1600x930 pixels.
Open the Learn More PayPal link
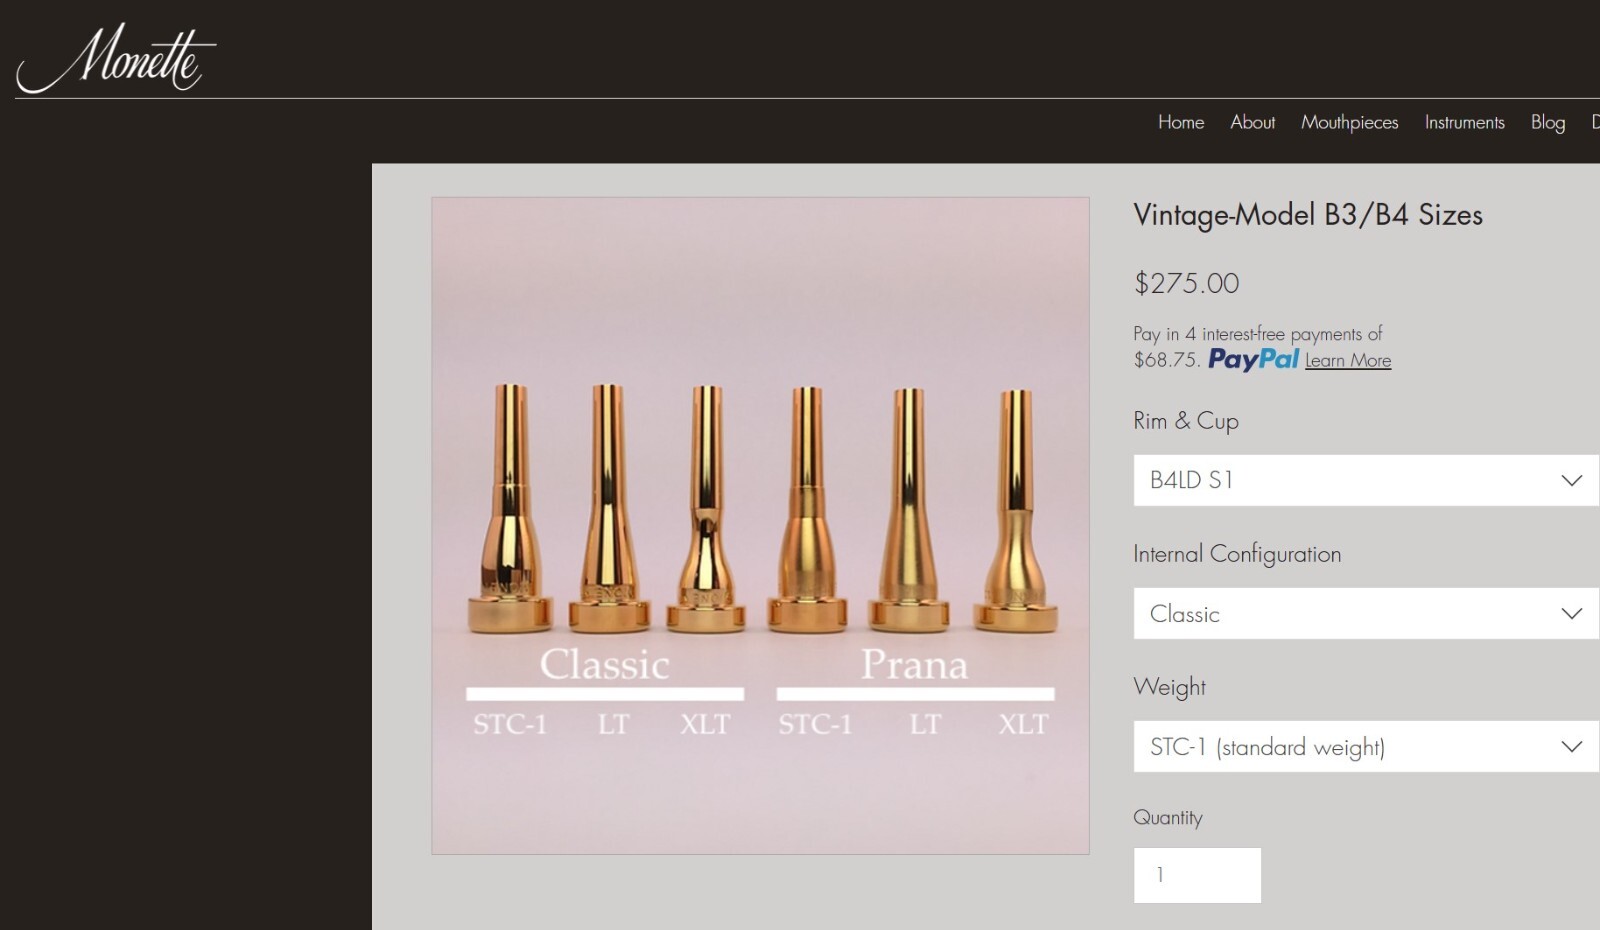pyautogui.click(x=1346, y=360)
